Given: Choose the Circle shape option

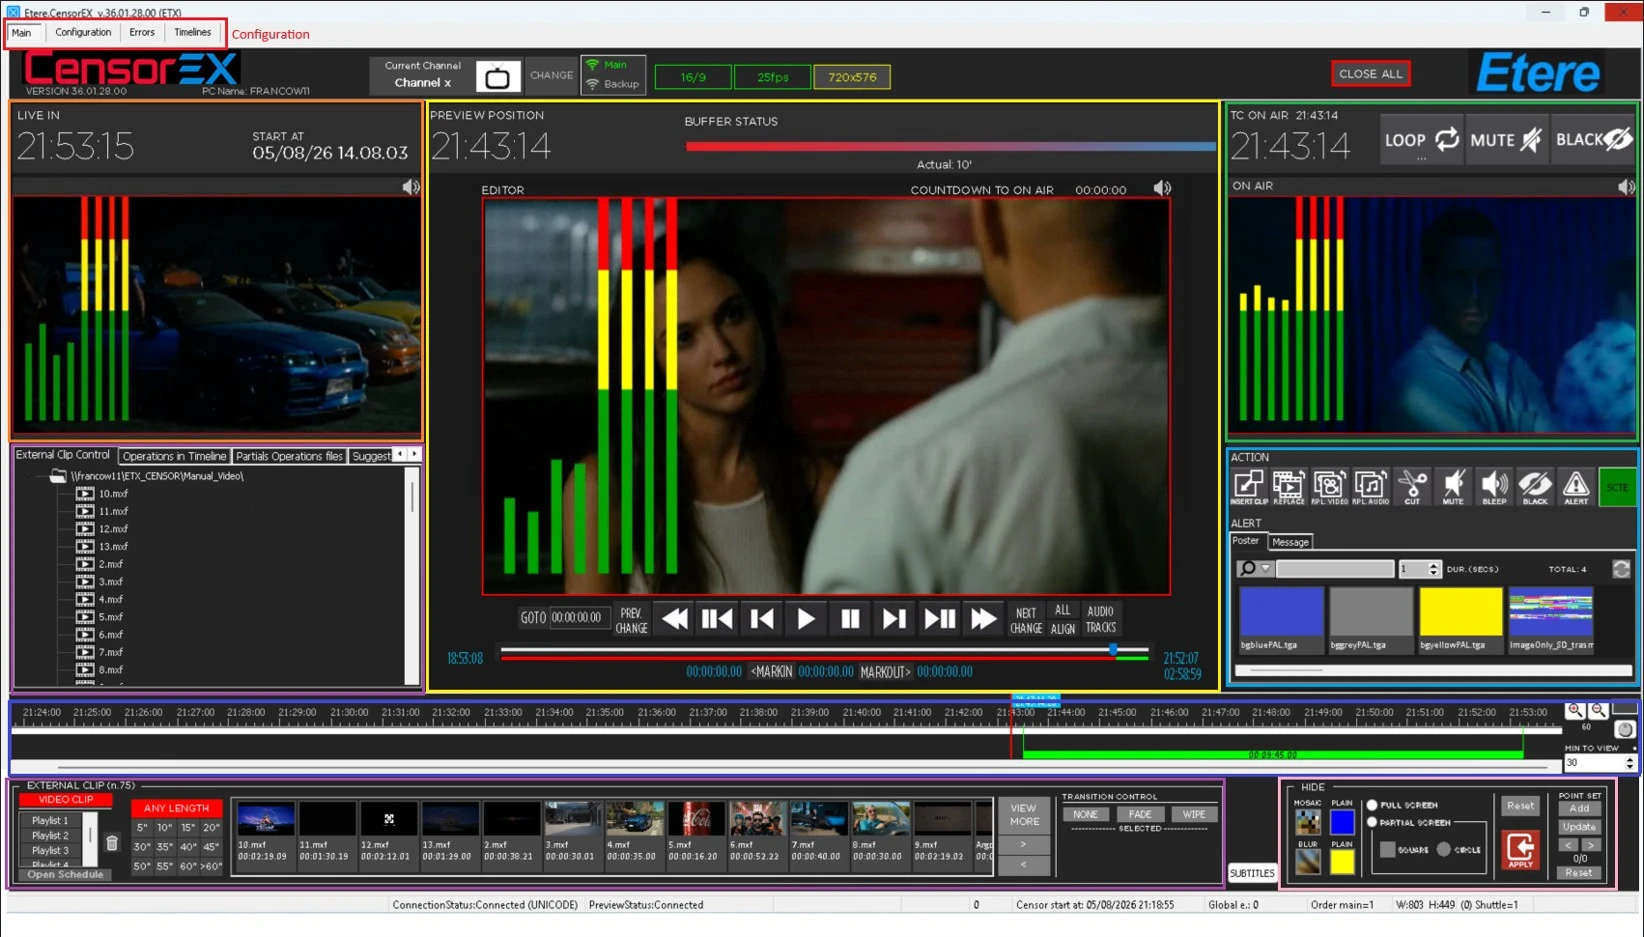Looking at the screenshot, I should 1443,850.
